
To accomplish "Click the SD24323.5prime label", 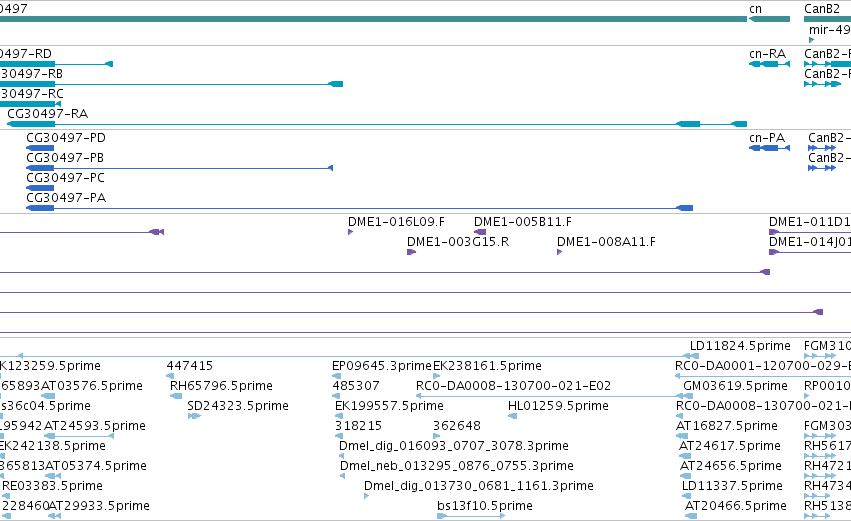I will [238, 406].
